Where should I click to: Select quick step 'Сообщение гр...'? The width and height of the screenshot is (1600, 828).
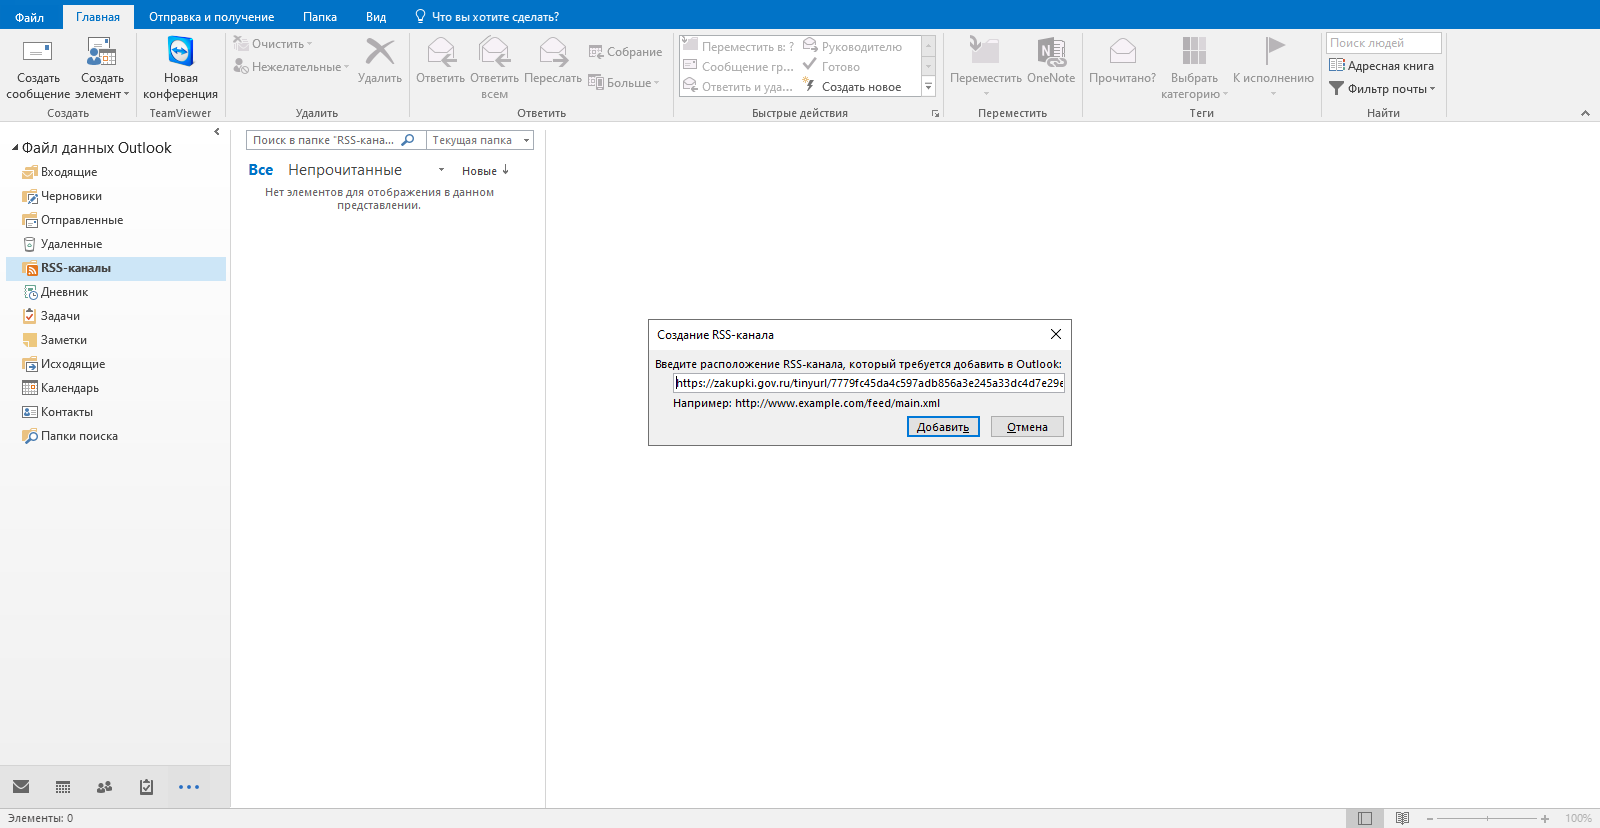tap(738, 67)
